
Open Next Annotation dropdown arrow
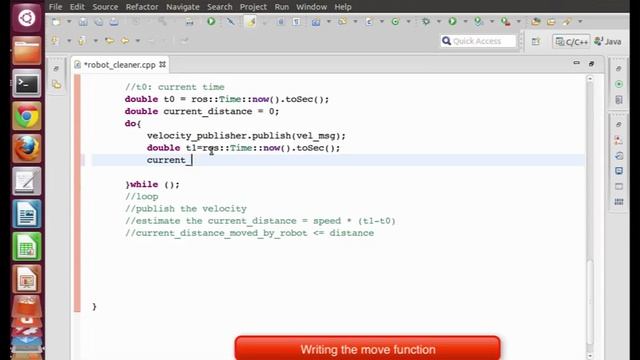click(x=69, y=41)
